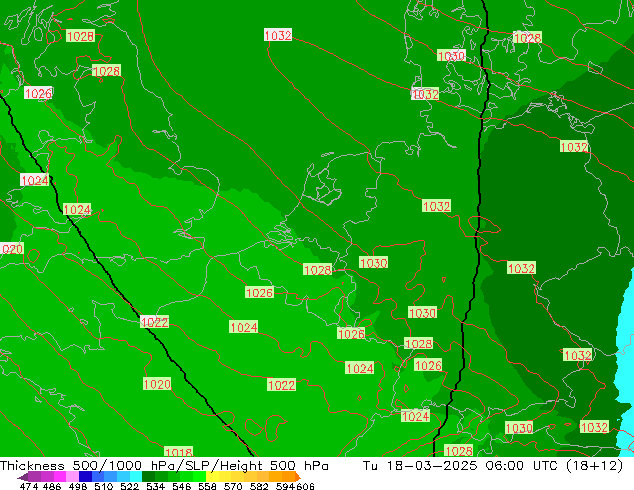Image resolution: width=634 pixels, height=490 pixels.
Task: Click the brightest lime green legend swatch
Action: coord(199,476)
